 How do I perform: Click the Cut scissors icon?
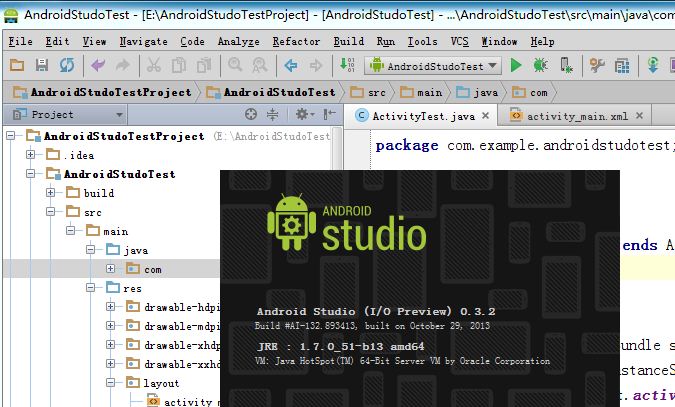click(154, 65)
